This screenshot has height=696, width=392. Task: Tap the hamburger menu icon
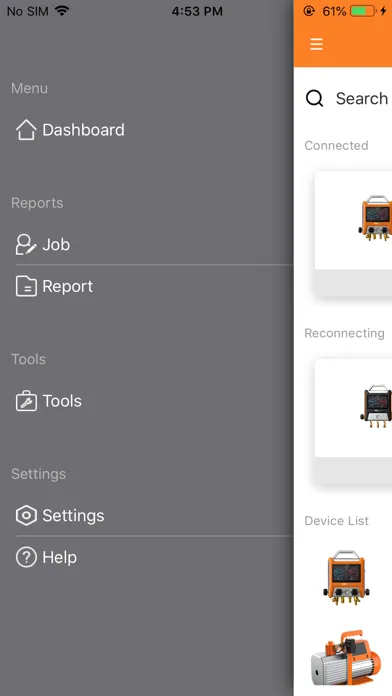[316, 44]
